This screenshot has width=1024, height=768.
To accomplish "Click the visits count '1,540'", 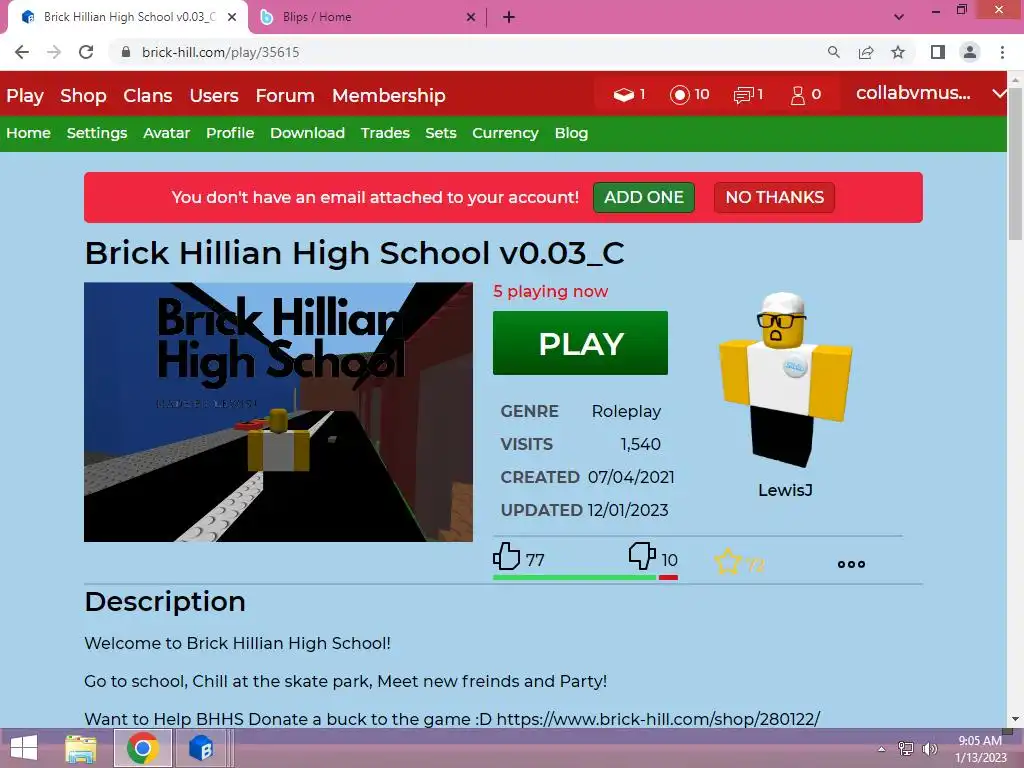I will click(641, 444).
